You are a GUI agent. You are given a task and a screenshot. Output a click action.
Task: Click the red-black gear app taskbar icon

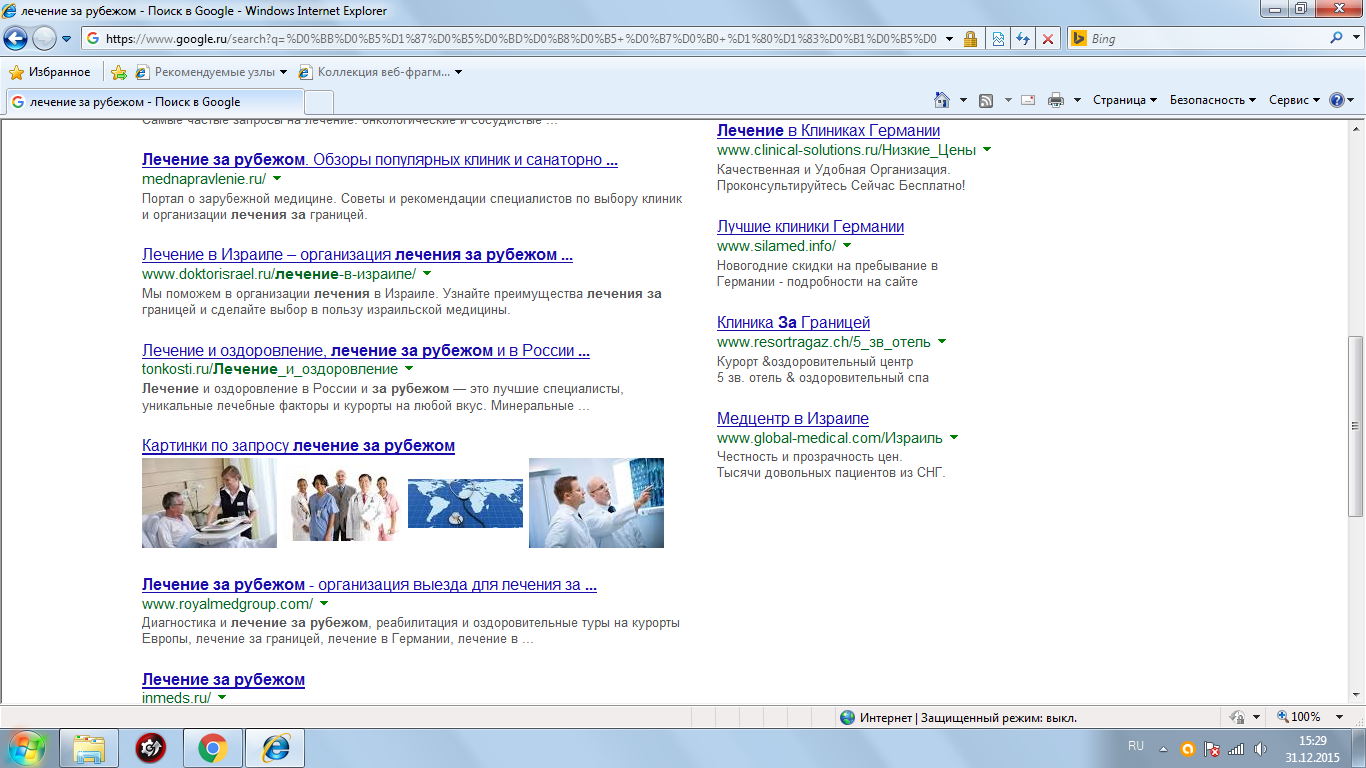pos(150,748)
